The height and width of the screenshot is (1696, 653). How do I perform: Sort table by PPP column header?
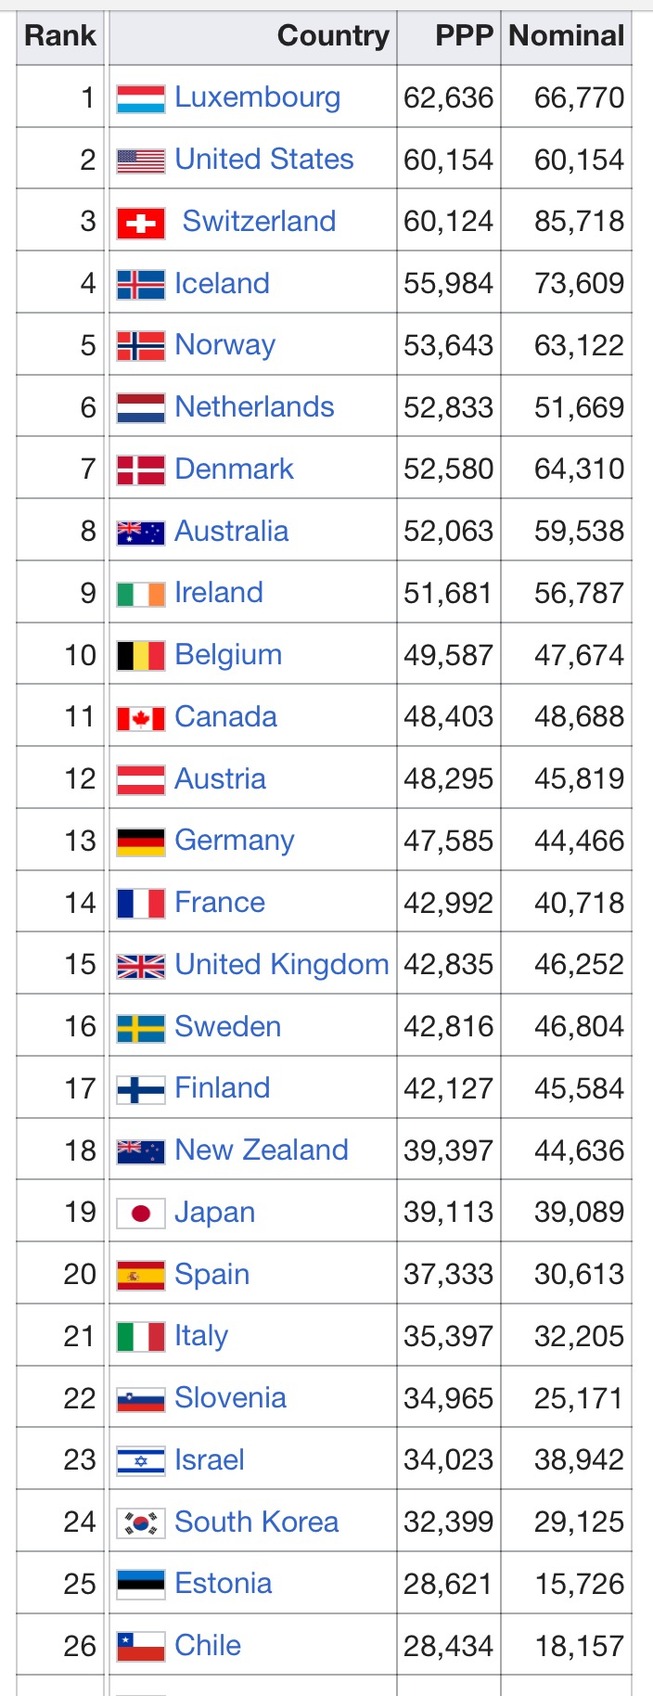tap(463, 36)
